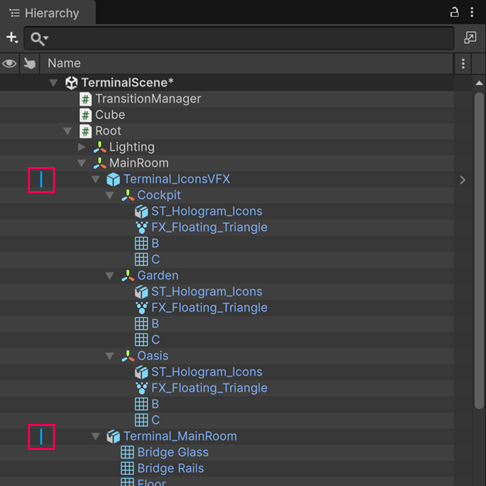Expand the Lighting object arrow

click(82, 147)
